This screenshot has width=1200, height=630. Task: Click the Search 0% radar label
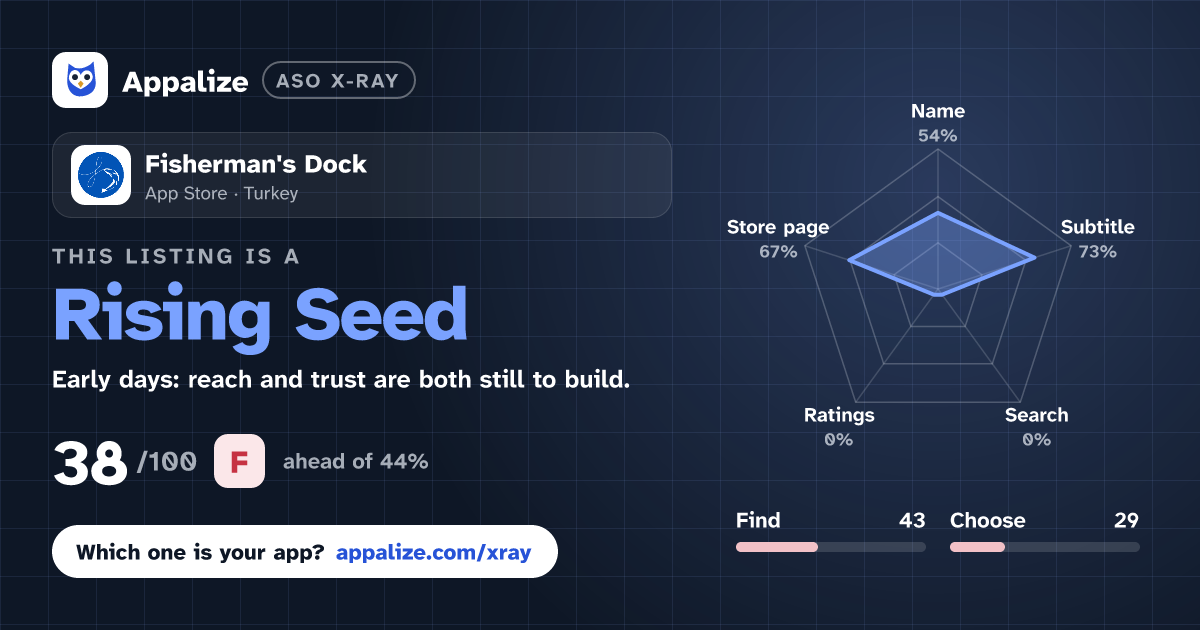1036,427
